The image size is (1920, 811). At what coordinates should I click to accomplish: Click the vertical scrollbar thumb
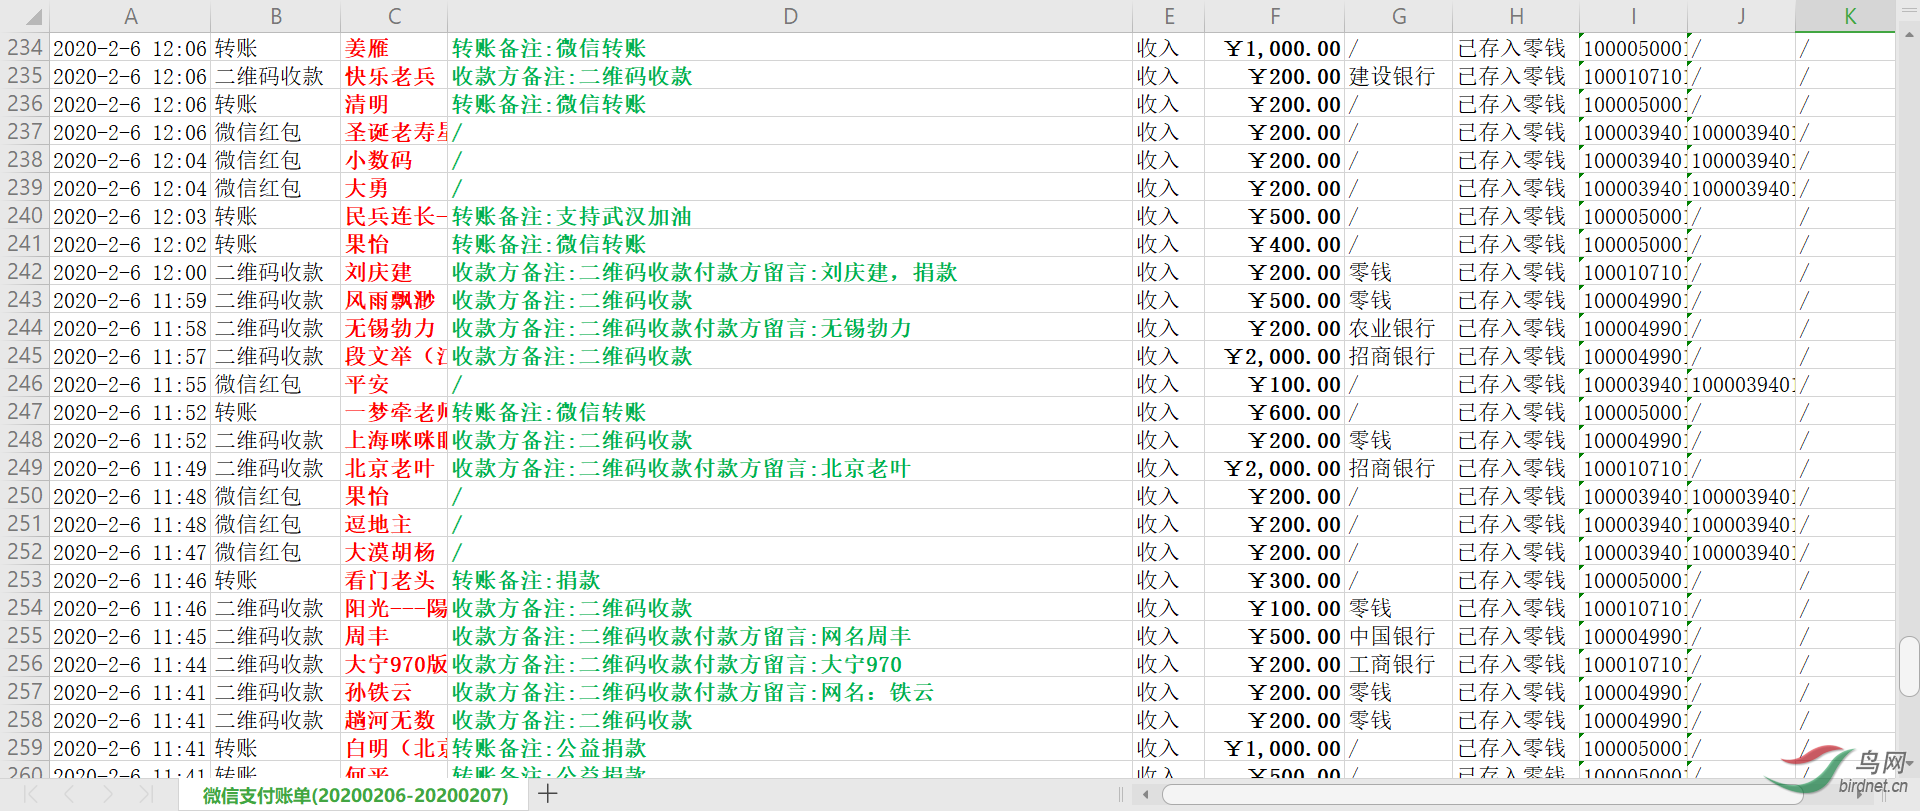[x=1908, y=665]
